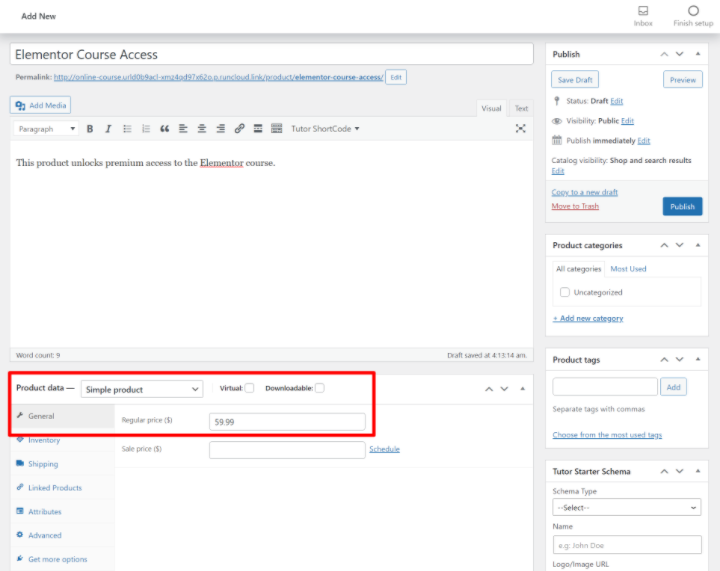Open the Simple product type dropdown
Viewport: 720px width, 571px height.
(x=142, y=389)
